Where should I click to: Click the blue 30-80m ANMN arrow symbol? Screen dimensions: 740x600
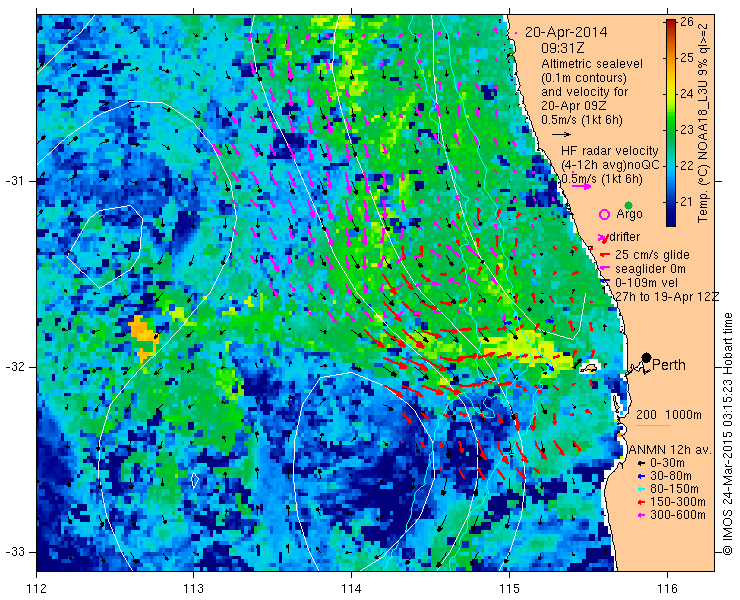641,476
